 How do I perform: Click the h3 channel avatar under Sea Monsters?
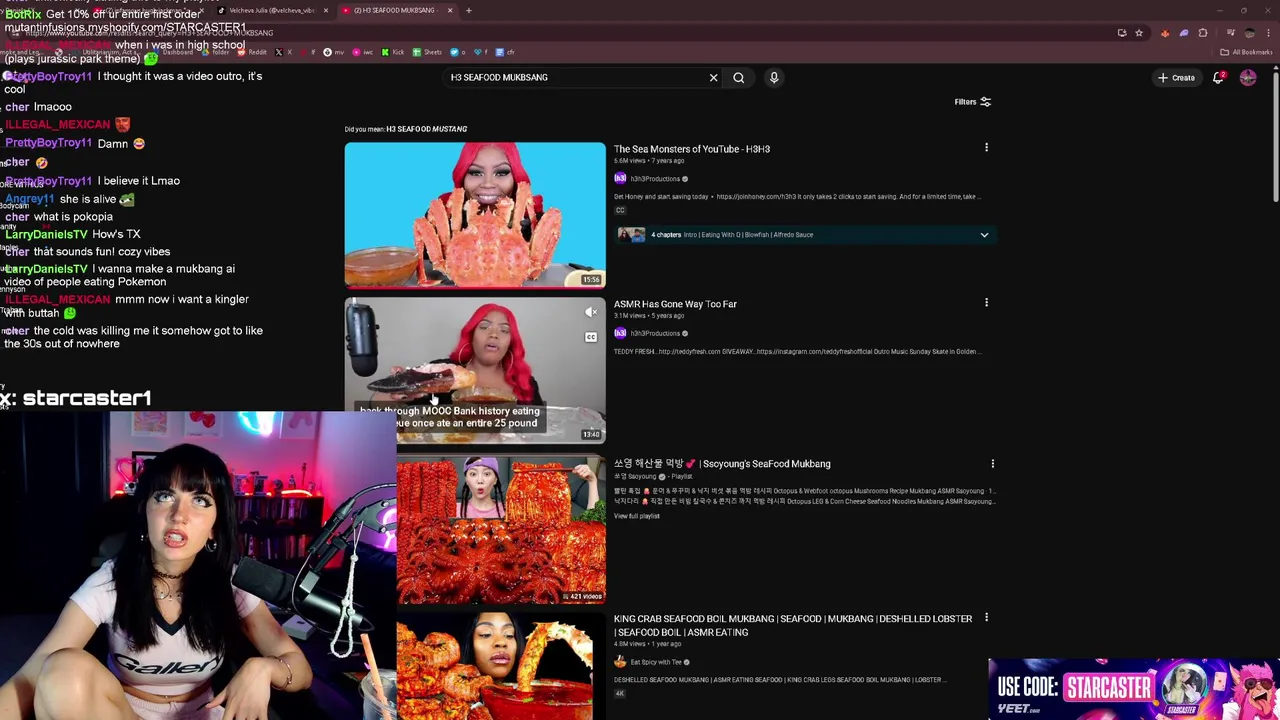tap(620, 178)
